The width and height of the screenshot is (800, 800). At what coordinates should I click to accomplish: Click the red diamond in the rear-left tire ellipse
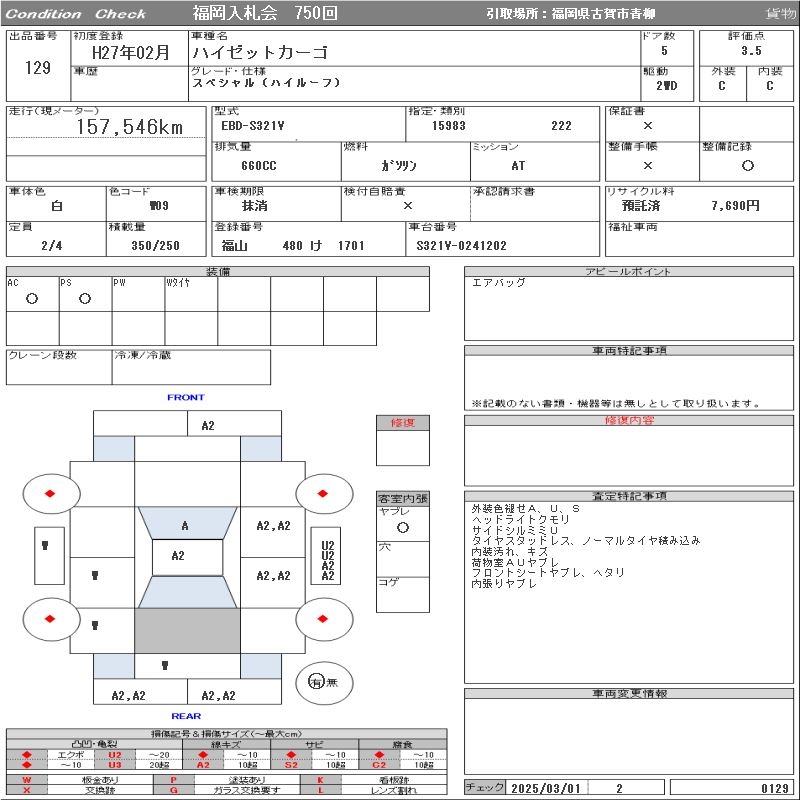[x=50, y=619]
